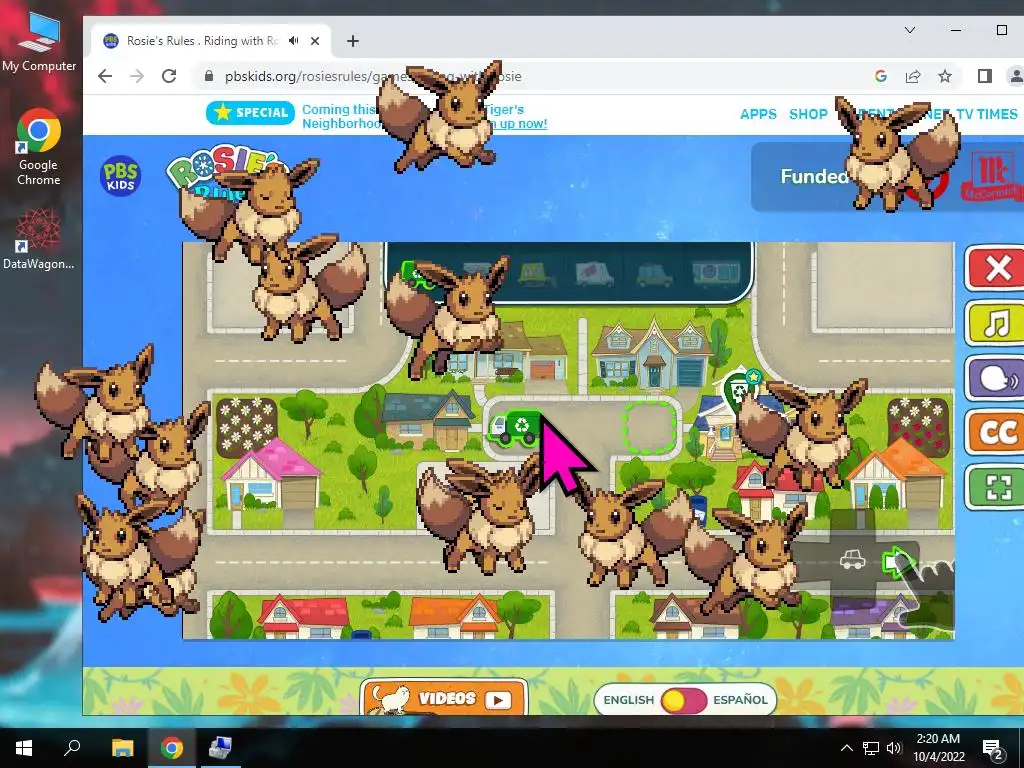Toggle game music with the note button
Image resolution: width=1024 pixels, height=768 pixels.
(x=995, y=323)
